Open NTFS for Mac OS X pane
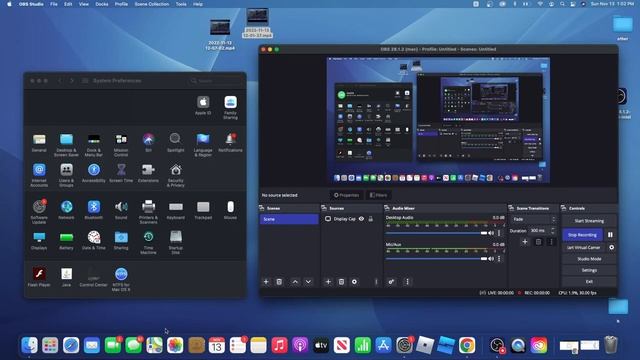Image resolution: width=640 pixels, height=360 pixels. (121, 279)
